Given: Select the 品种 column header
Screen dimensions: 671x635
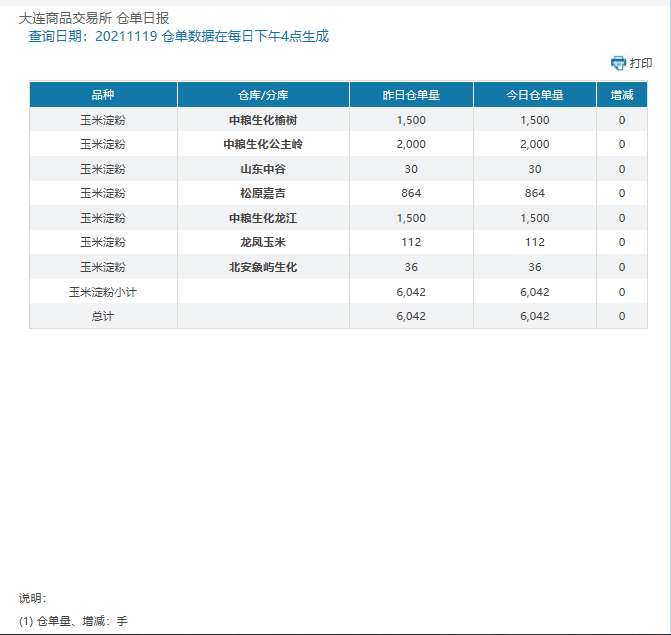Looking at the screenshot, I should coord(103,95).
